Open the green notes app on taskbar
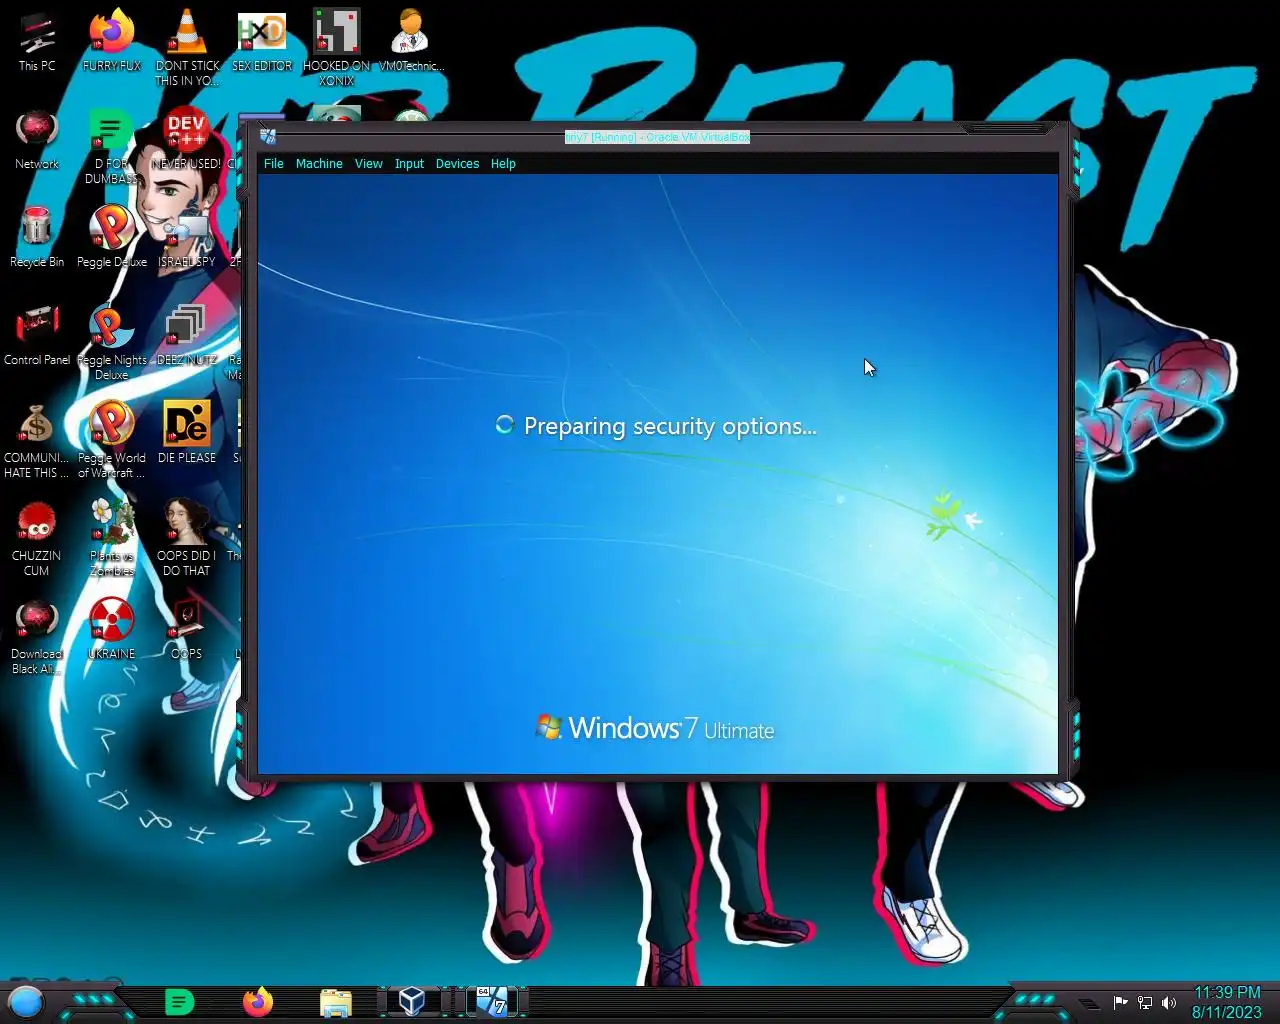 pyautogui.click(x=179, y=1001)
